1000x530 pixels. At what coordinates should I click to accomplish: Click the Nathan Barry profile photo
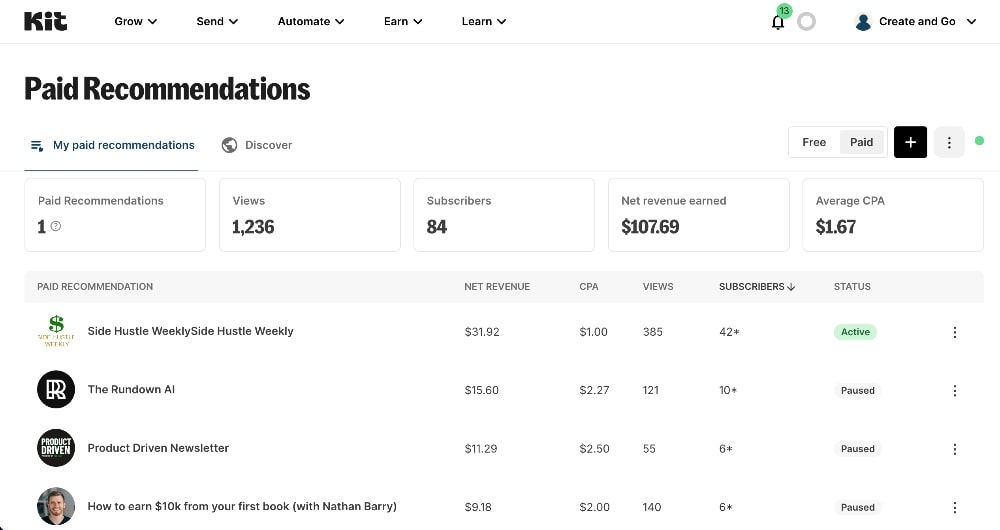tap(56, 506)
